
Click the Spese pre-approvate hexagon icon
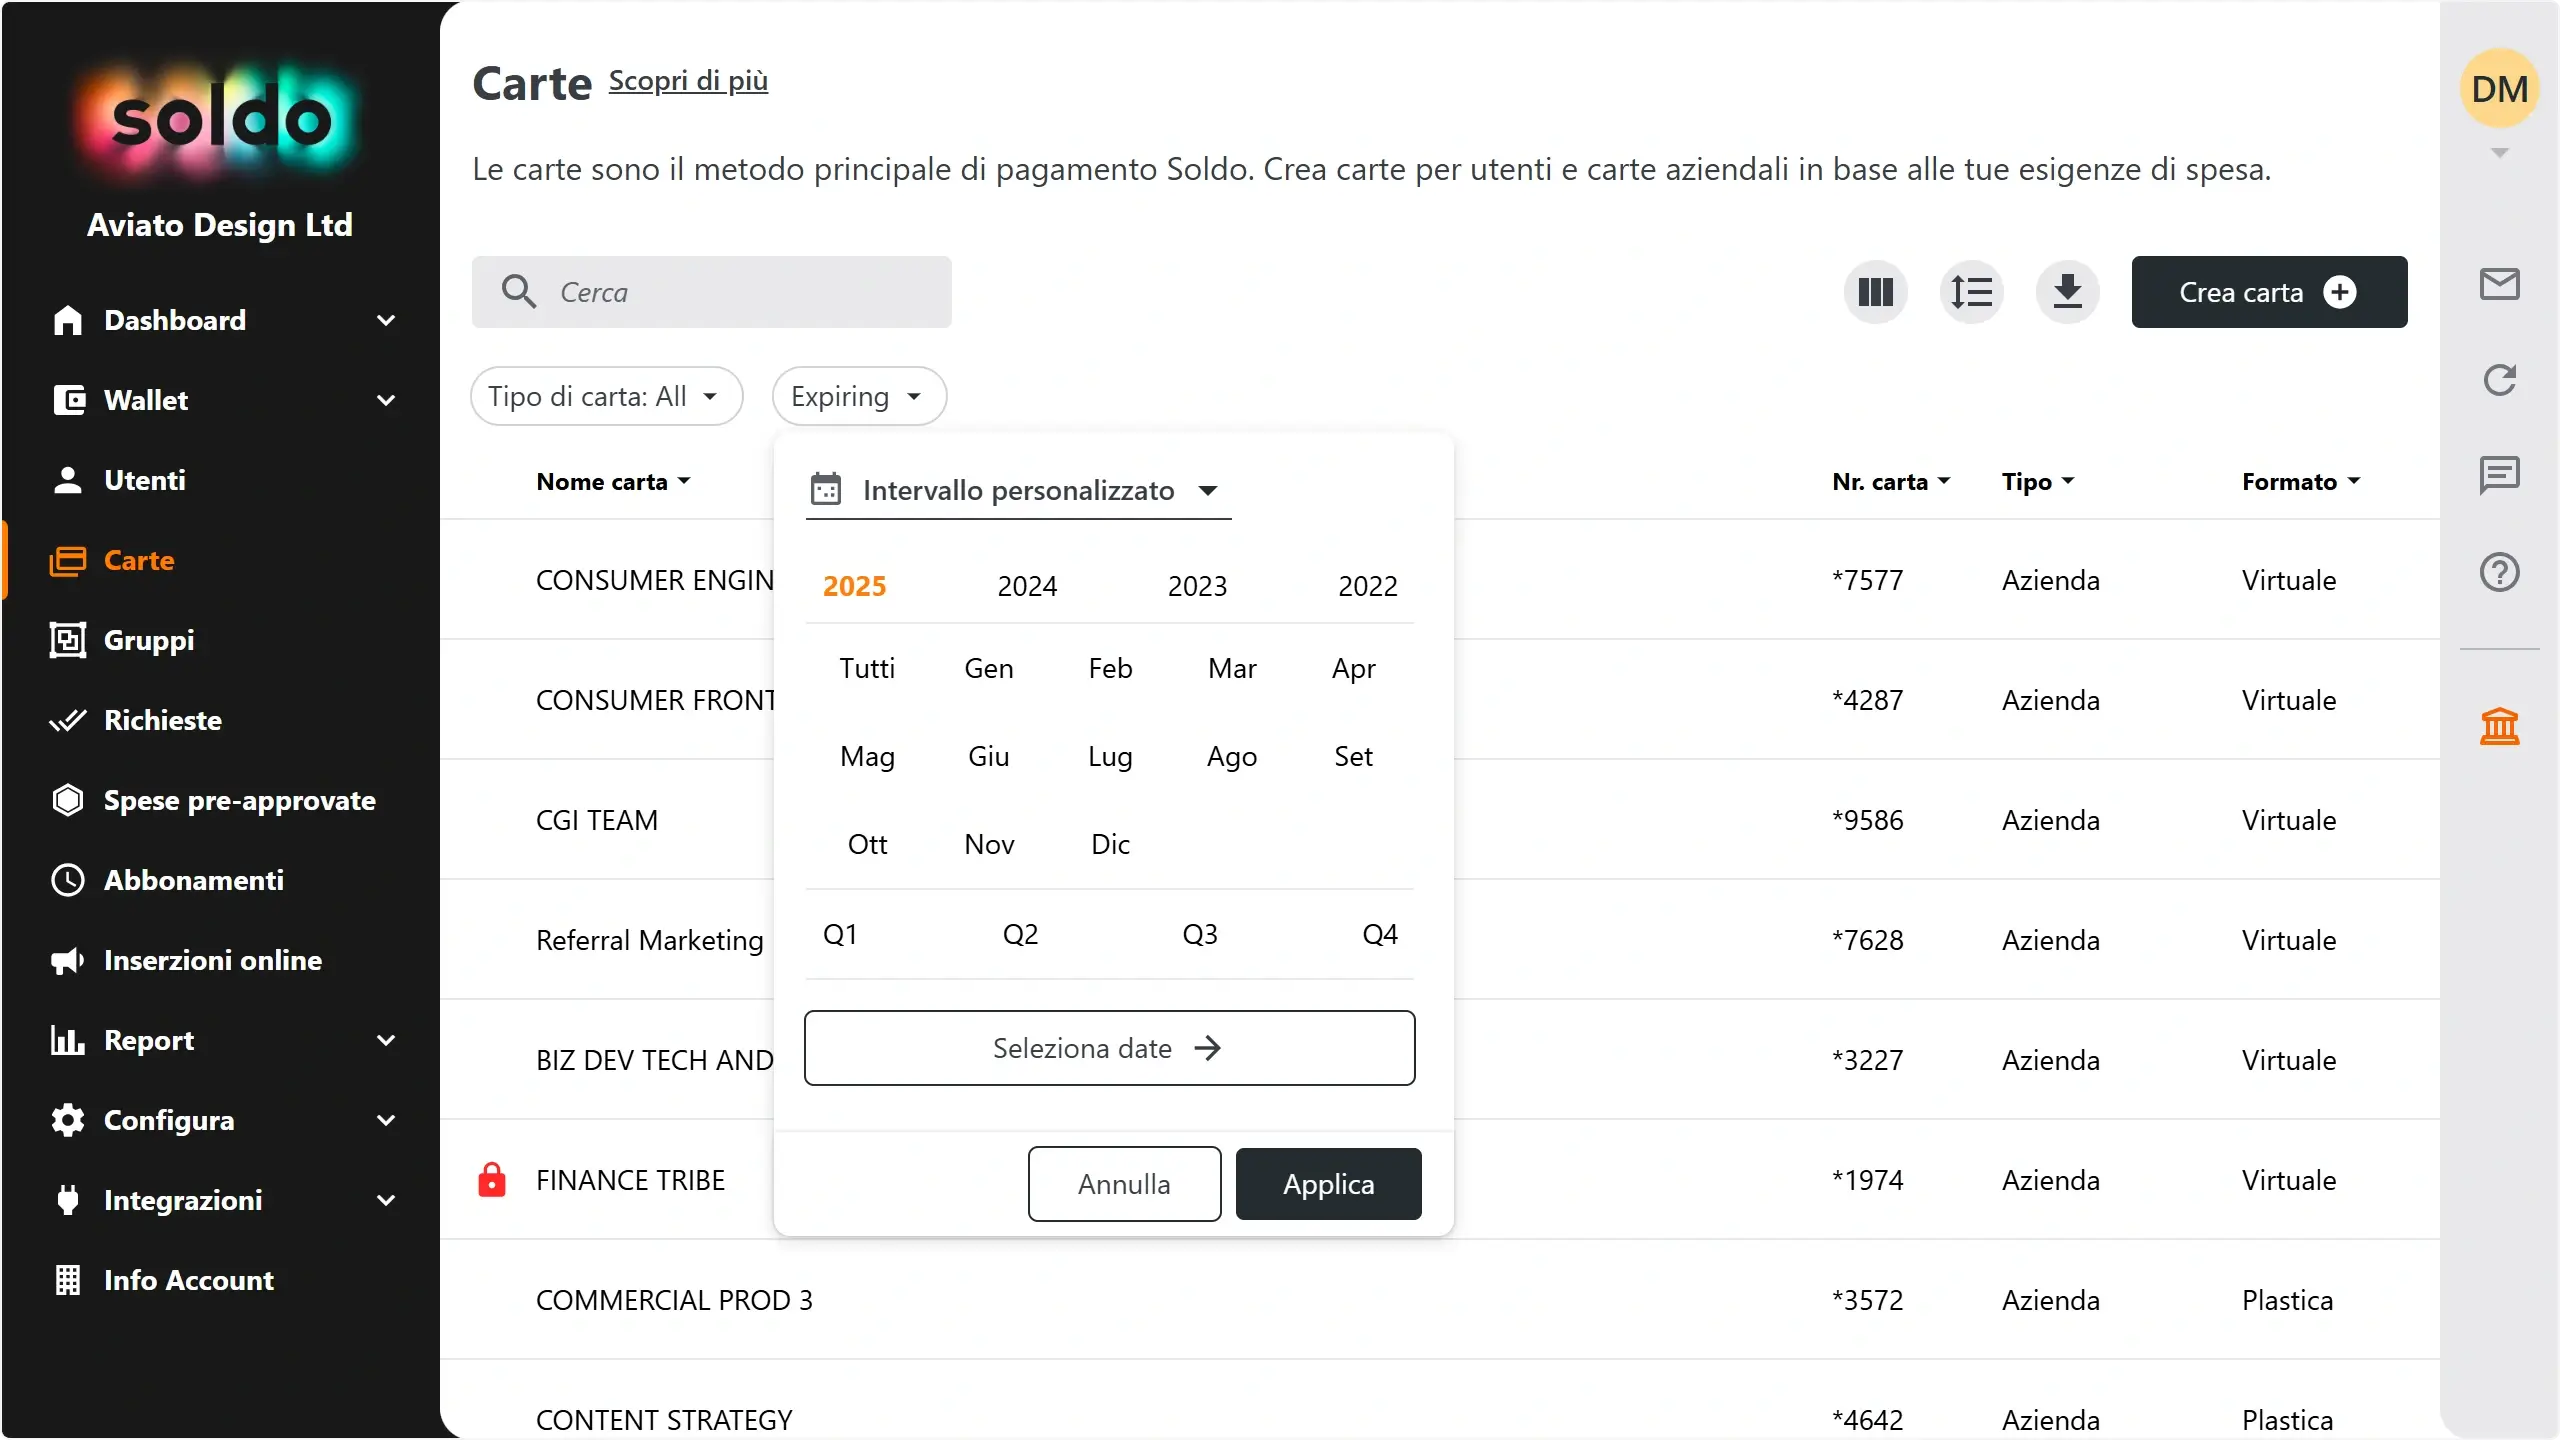[67, 800]
